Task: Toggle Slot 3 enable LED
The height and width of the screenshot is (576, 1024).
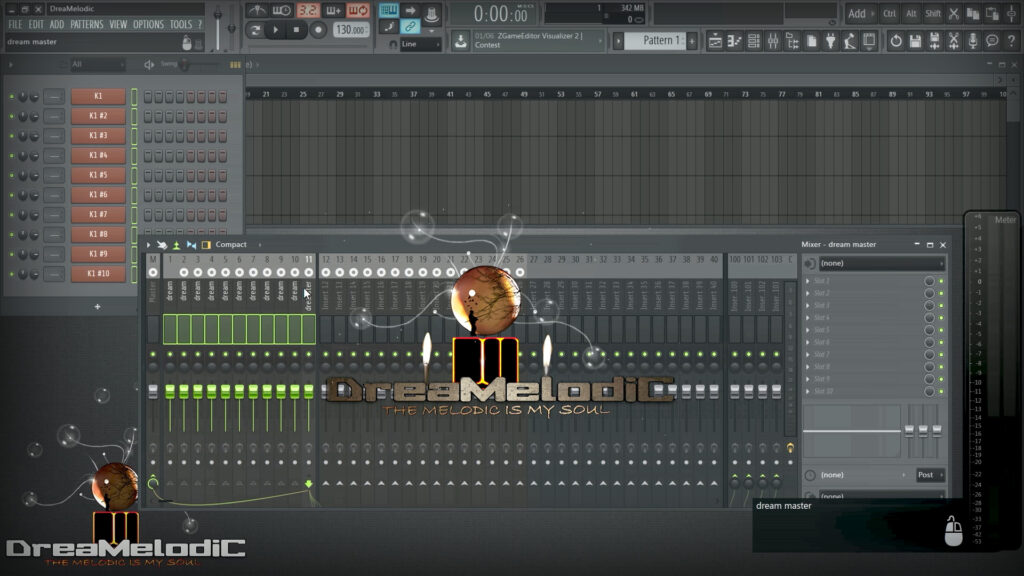Action: coord(941,306)
